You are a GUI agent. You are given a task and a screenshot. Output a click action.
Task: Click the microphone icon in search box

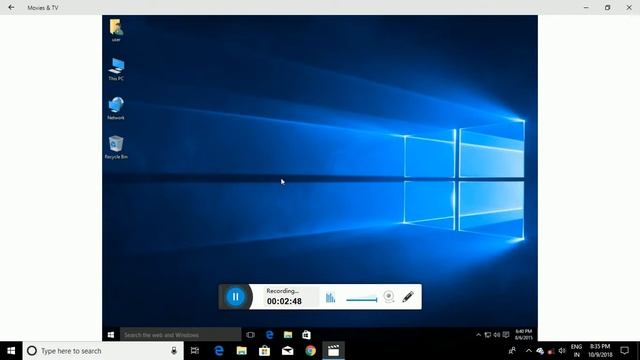point(174,351)
